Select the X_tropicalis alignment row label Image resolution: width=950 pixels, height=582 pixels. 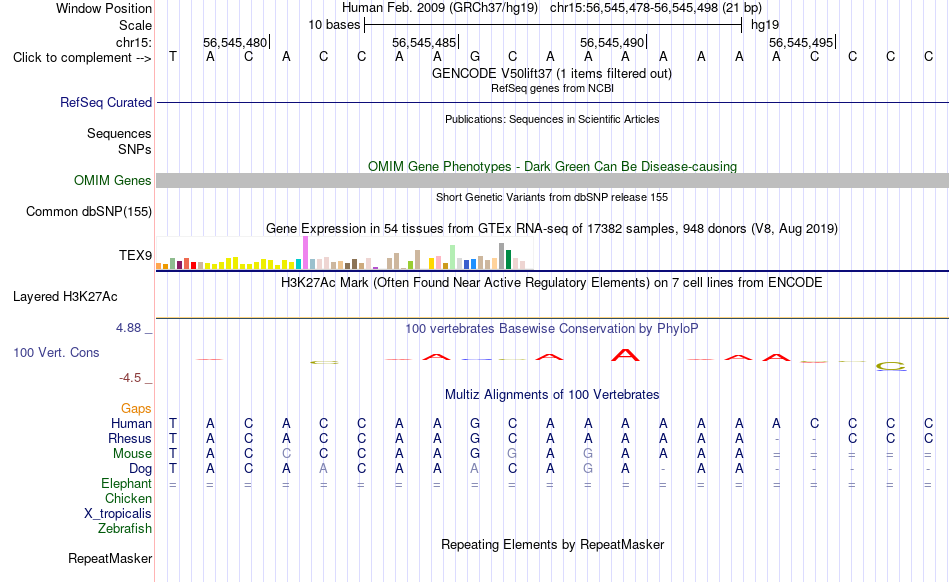(118, 514)
